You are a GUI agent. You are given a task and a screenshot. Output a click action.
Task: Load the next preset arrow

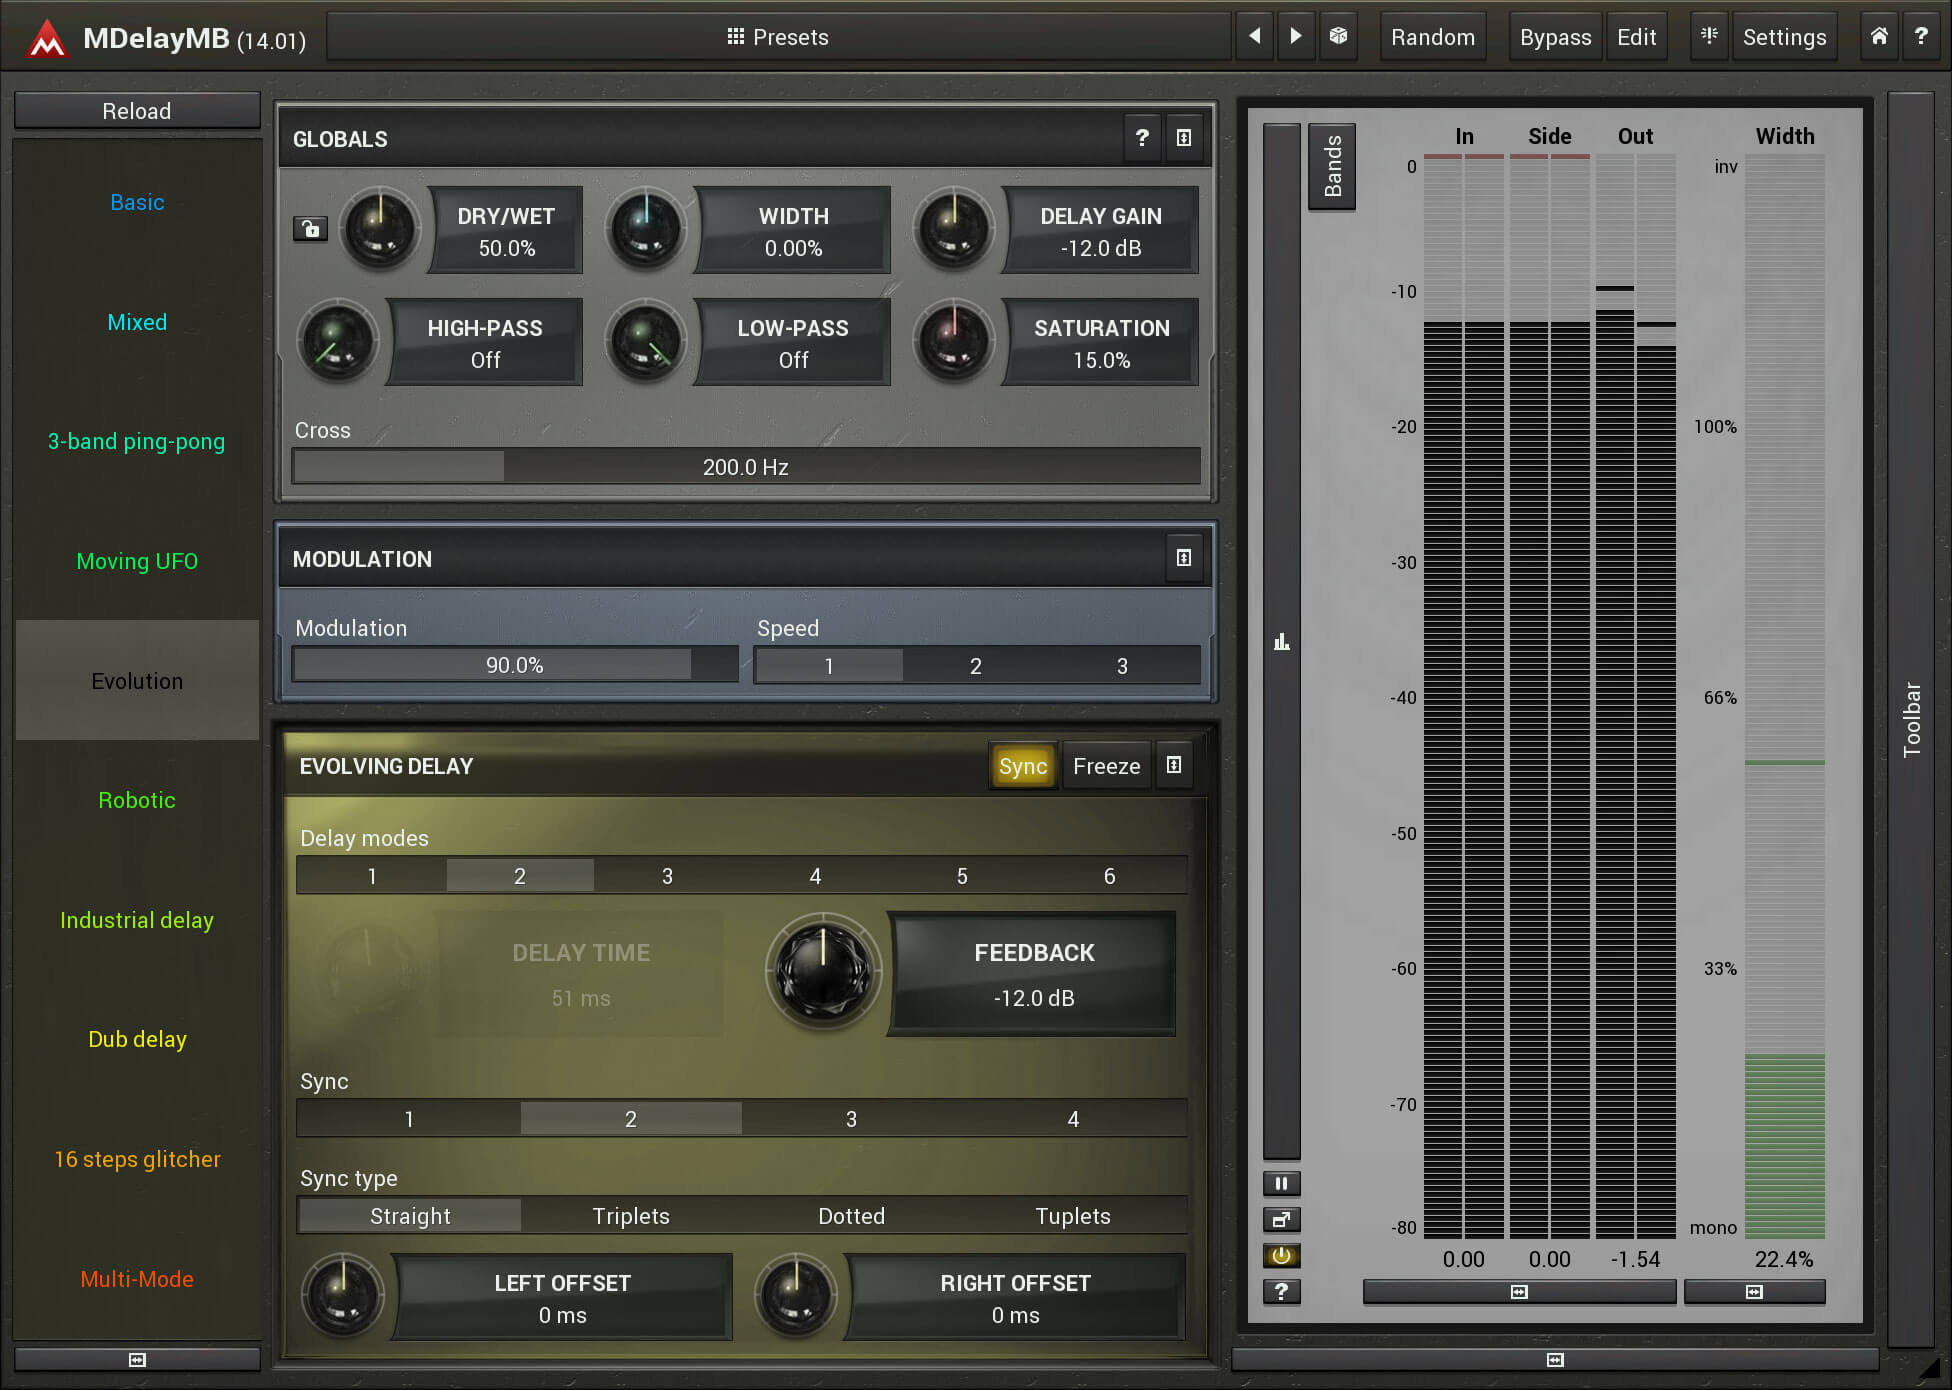tap(1296, 37)
